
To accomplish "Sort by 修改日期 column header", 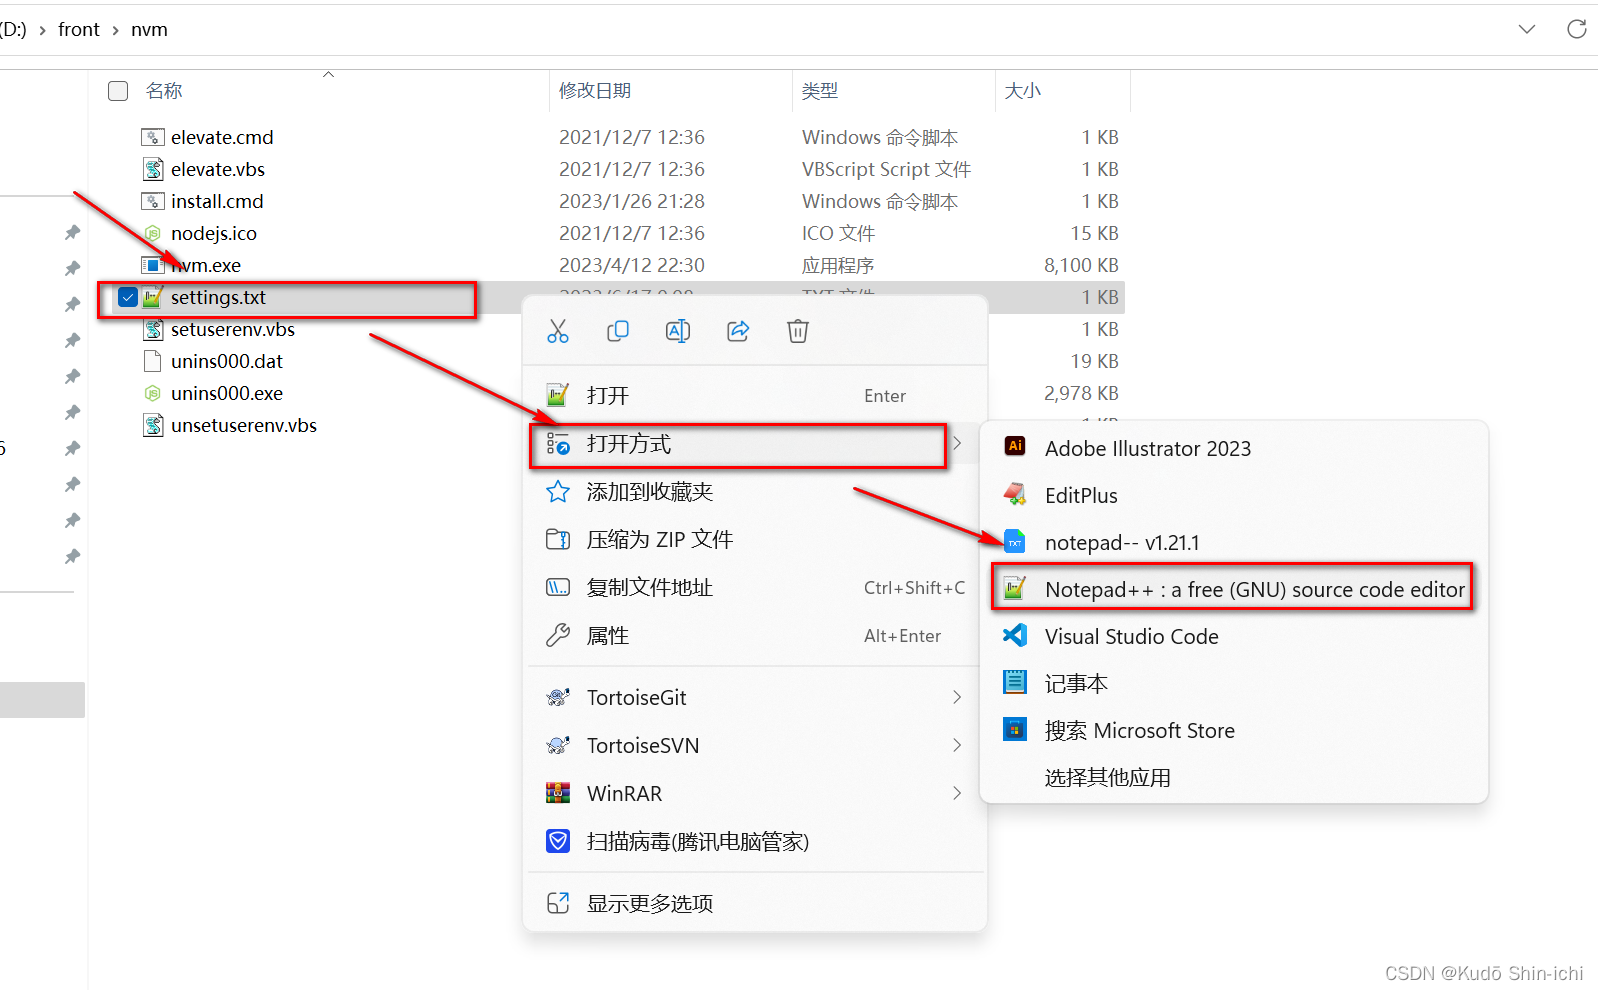I will [595, 91].
